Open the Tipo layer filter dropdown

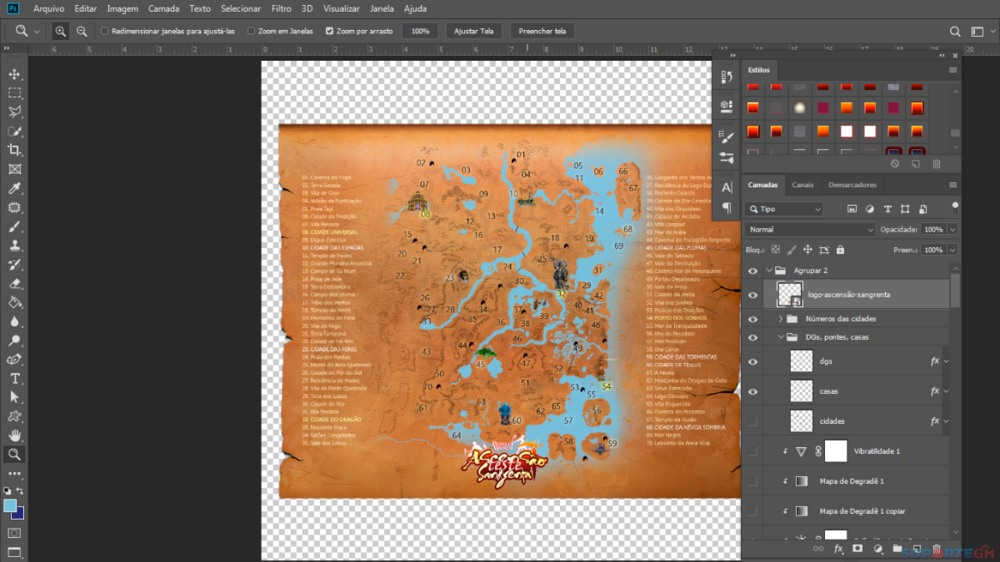789,209
